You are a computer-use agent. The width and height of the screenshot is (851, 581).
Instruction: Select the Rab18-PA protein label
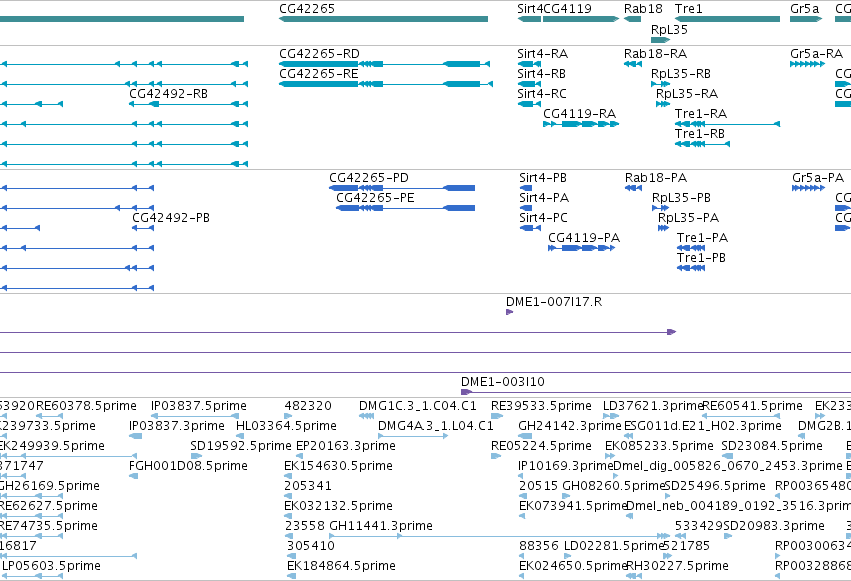click(656, 178)
